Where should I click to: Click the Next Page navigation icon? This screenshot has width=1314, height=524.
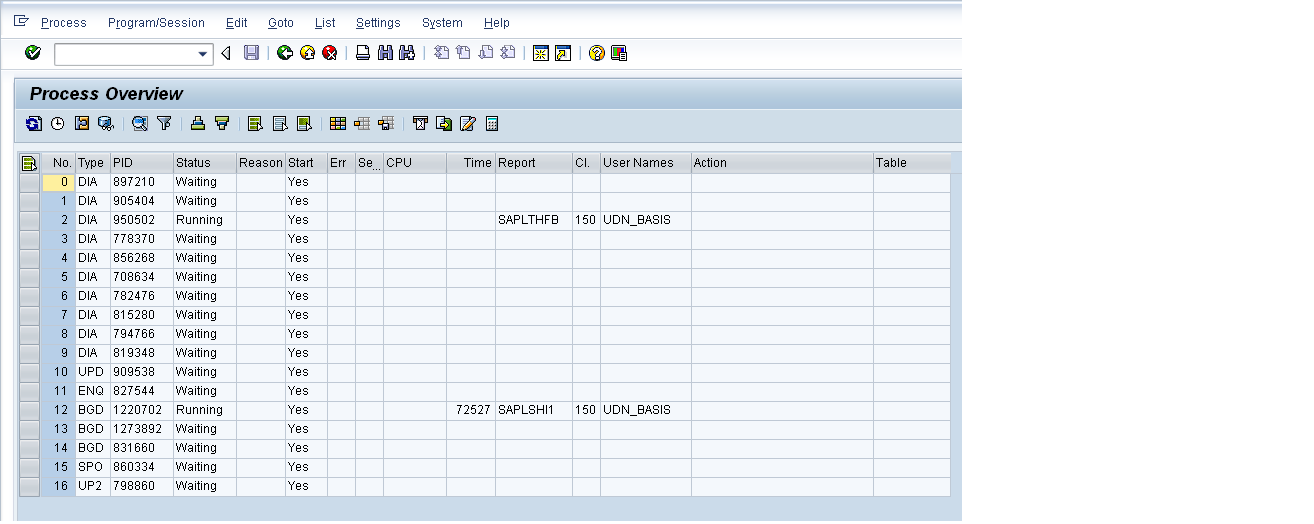pyautogui.click(x=485, y=53)
